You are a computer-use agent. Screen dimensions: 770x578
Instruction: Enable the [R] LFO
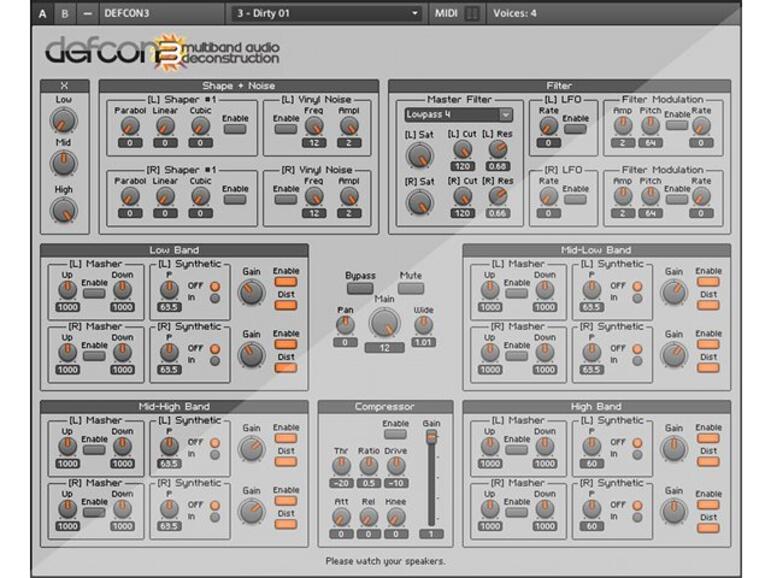tap(575, 199)
